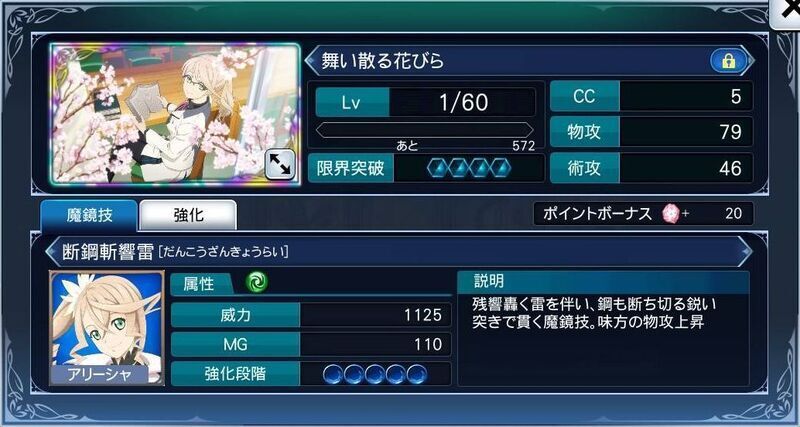Click the Lv label button
The width and height of the screenshot is (800, 427).
[352, 102]
